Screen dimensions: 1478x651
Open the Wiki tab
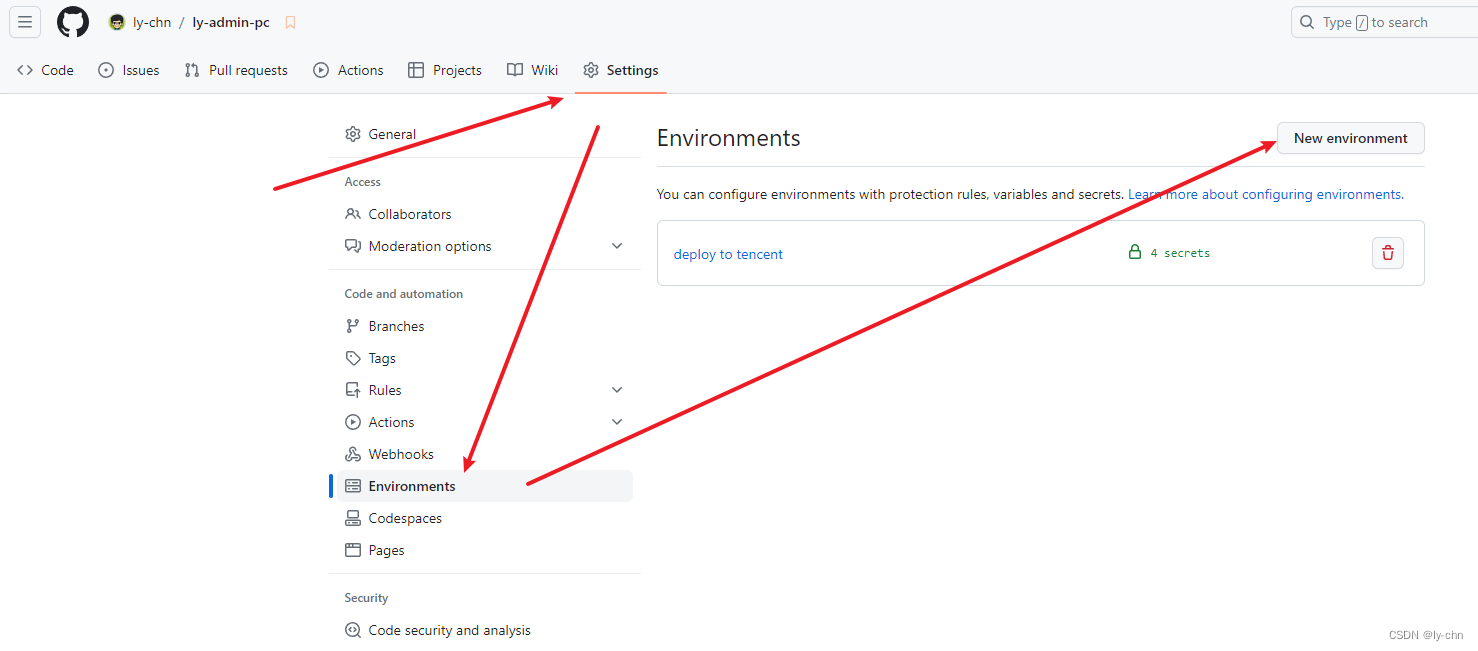point(532,70)
